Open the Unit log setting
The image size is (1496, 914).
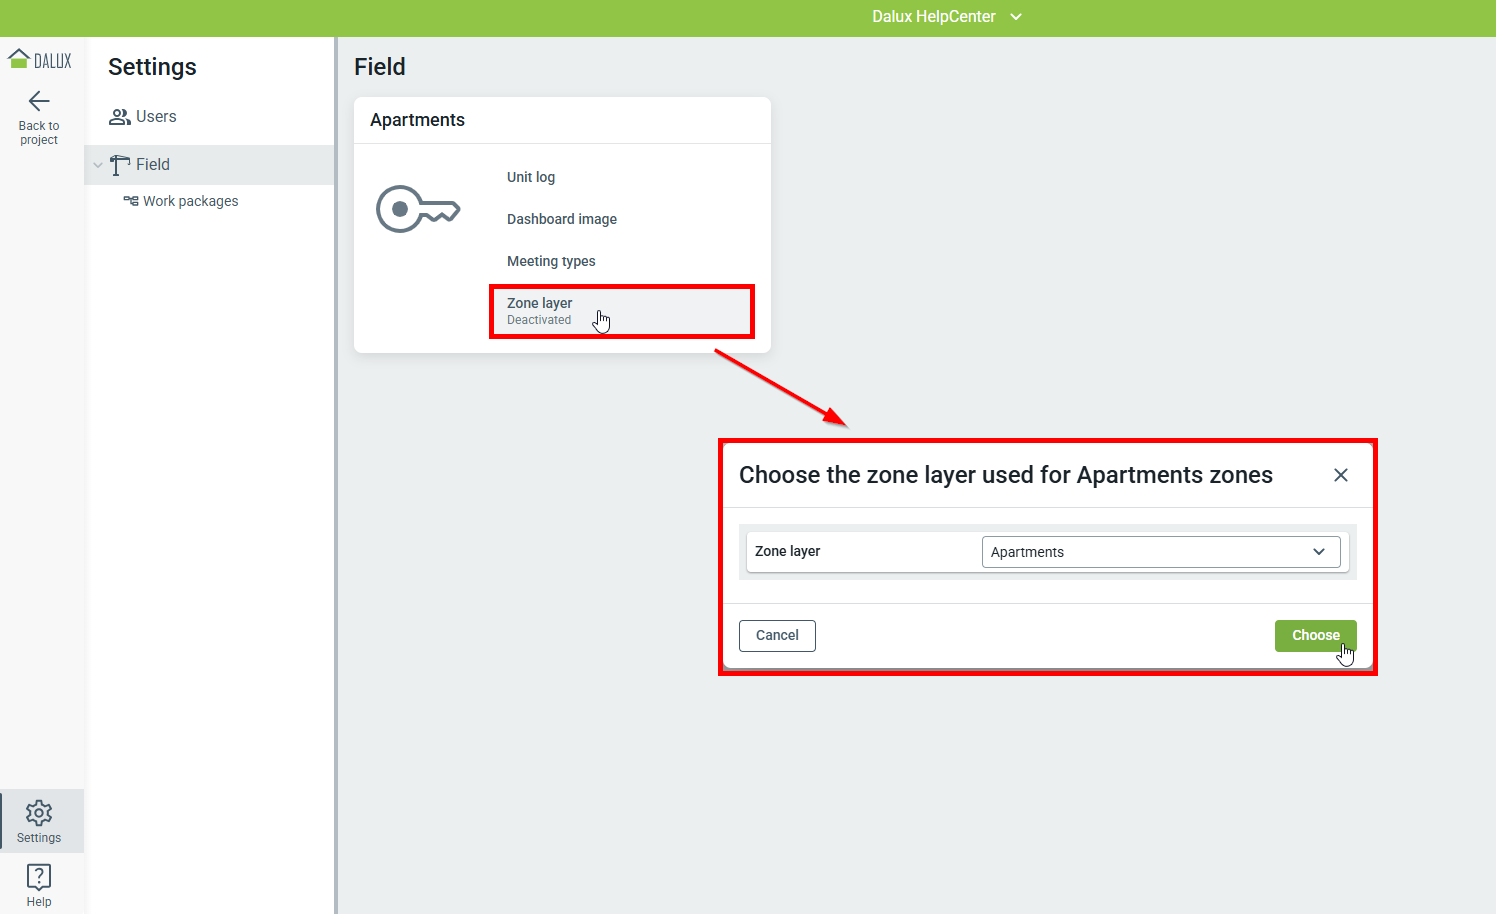click(x=531, y=177)
